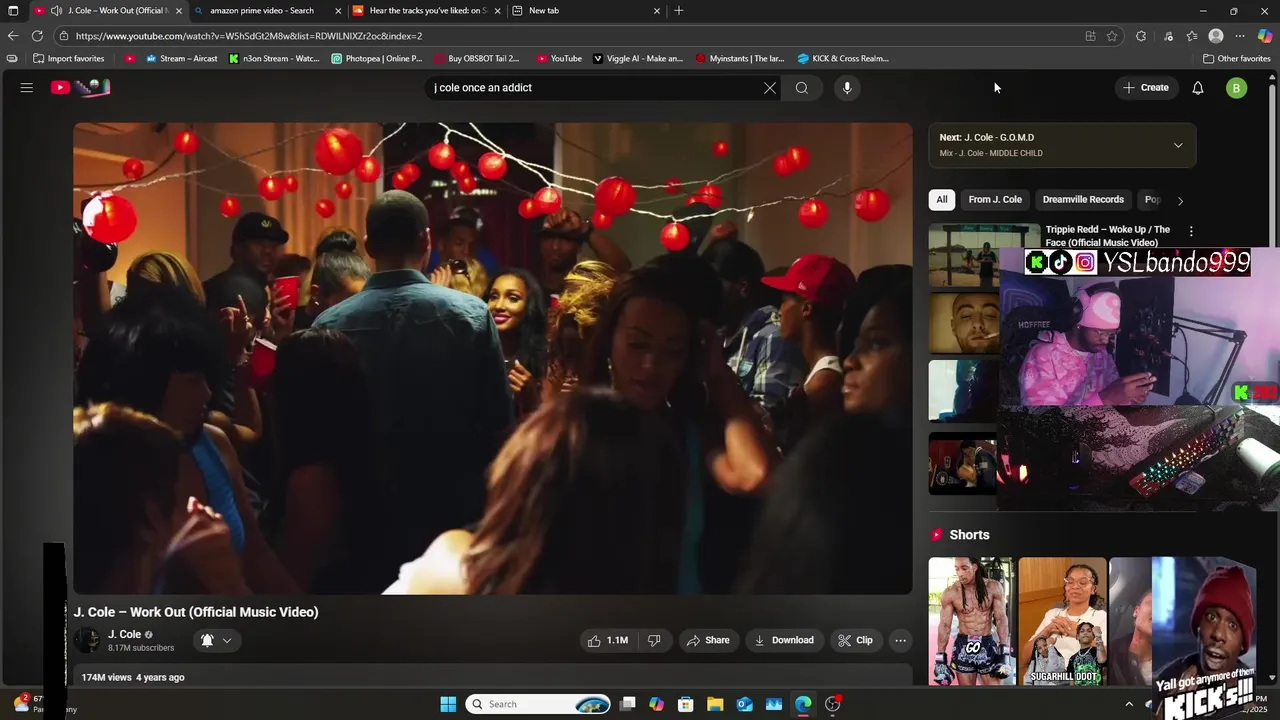This screenshot has width=1280, height=720.
Task: Start voice search with the microphone icon
Action: [x=847, y=88]
